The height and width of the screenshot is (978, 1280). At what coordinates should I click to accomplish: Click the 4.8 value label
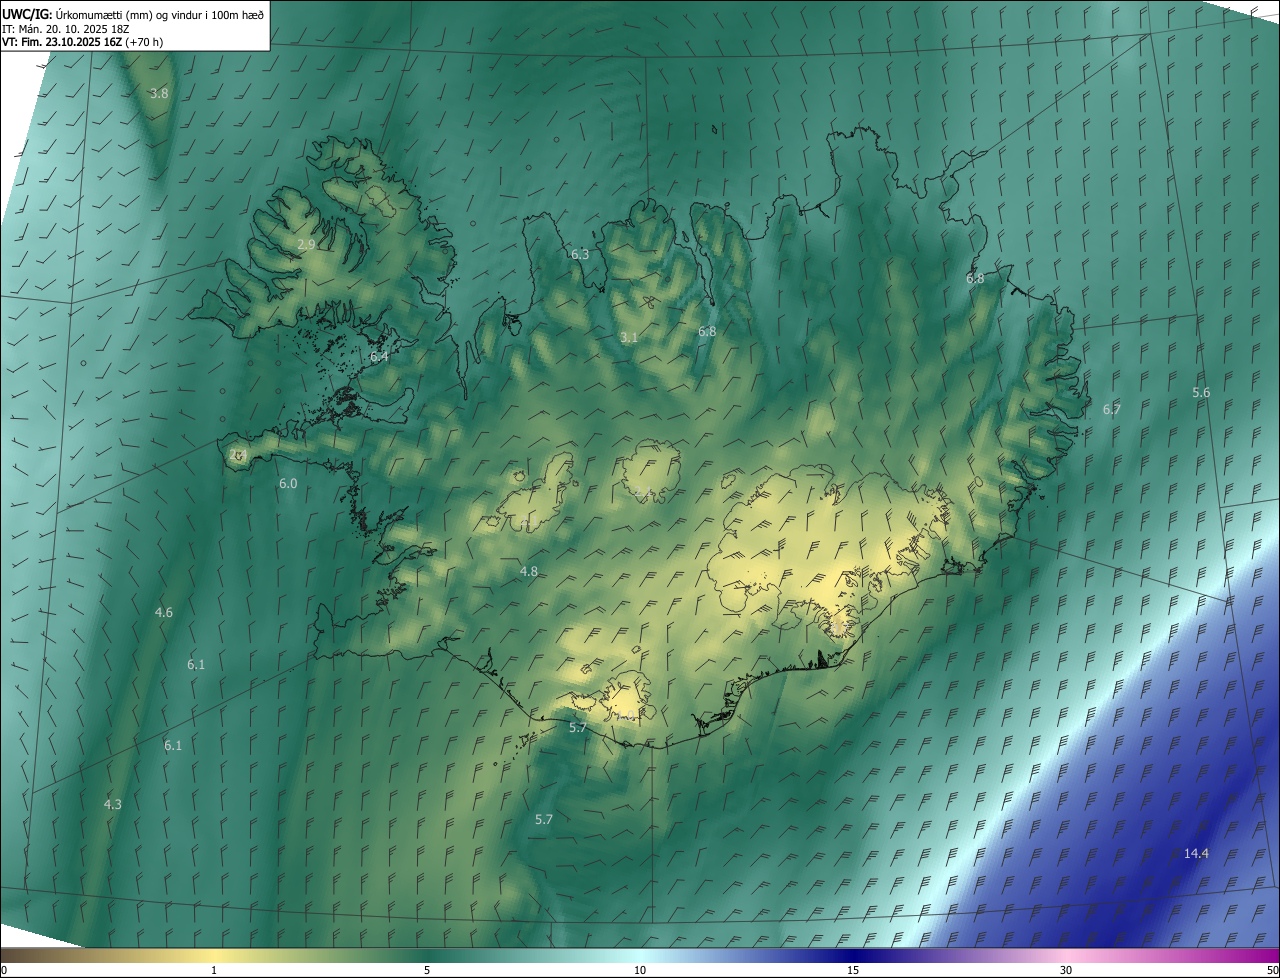[529, 572]
